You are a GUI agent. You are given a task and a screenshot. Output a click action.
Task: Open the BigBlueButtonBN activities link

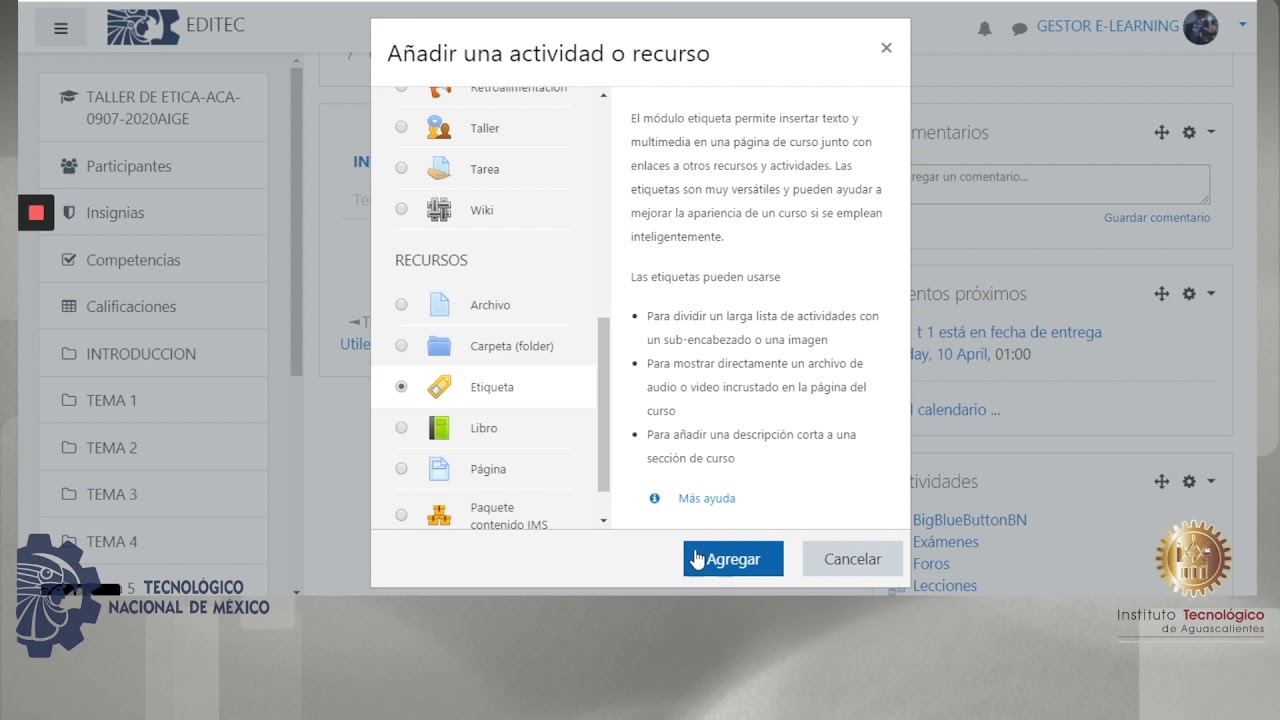970,520
